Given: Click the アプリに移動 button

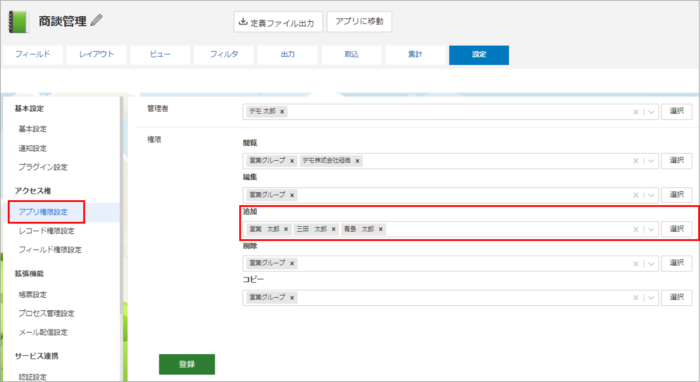Looking at the screenshot, I should 359,21.
